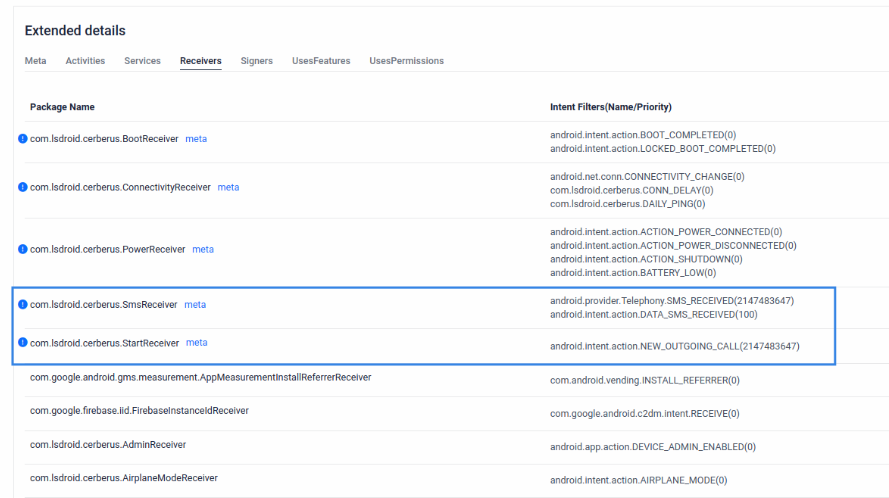Open the Services tab
This screenshot has height=498, width=889.
142,61
